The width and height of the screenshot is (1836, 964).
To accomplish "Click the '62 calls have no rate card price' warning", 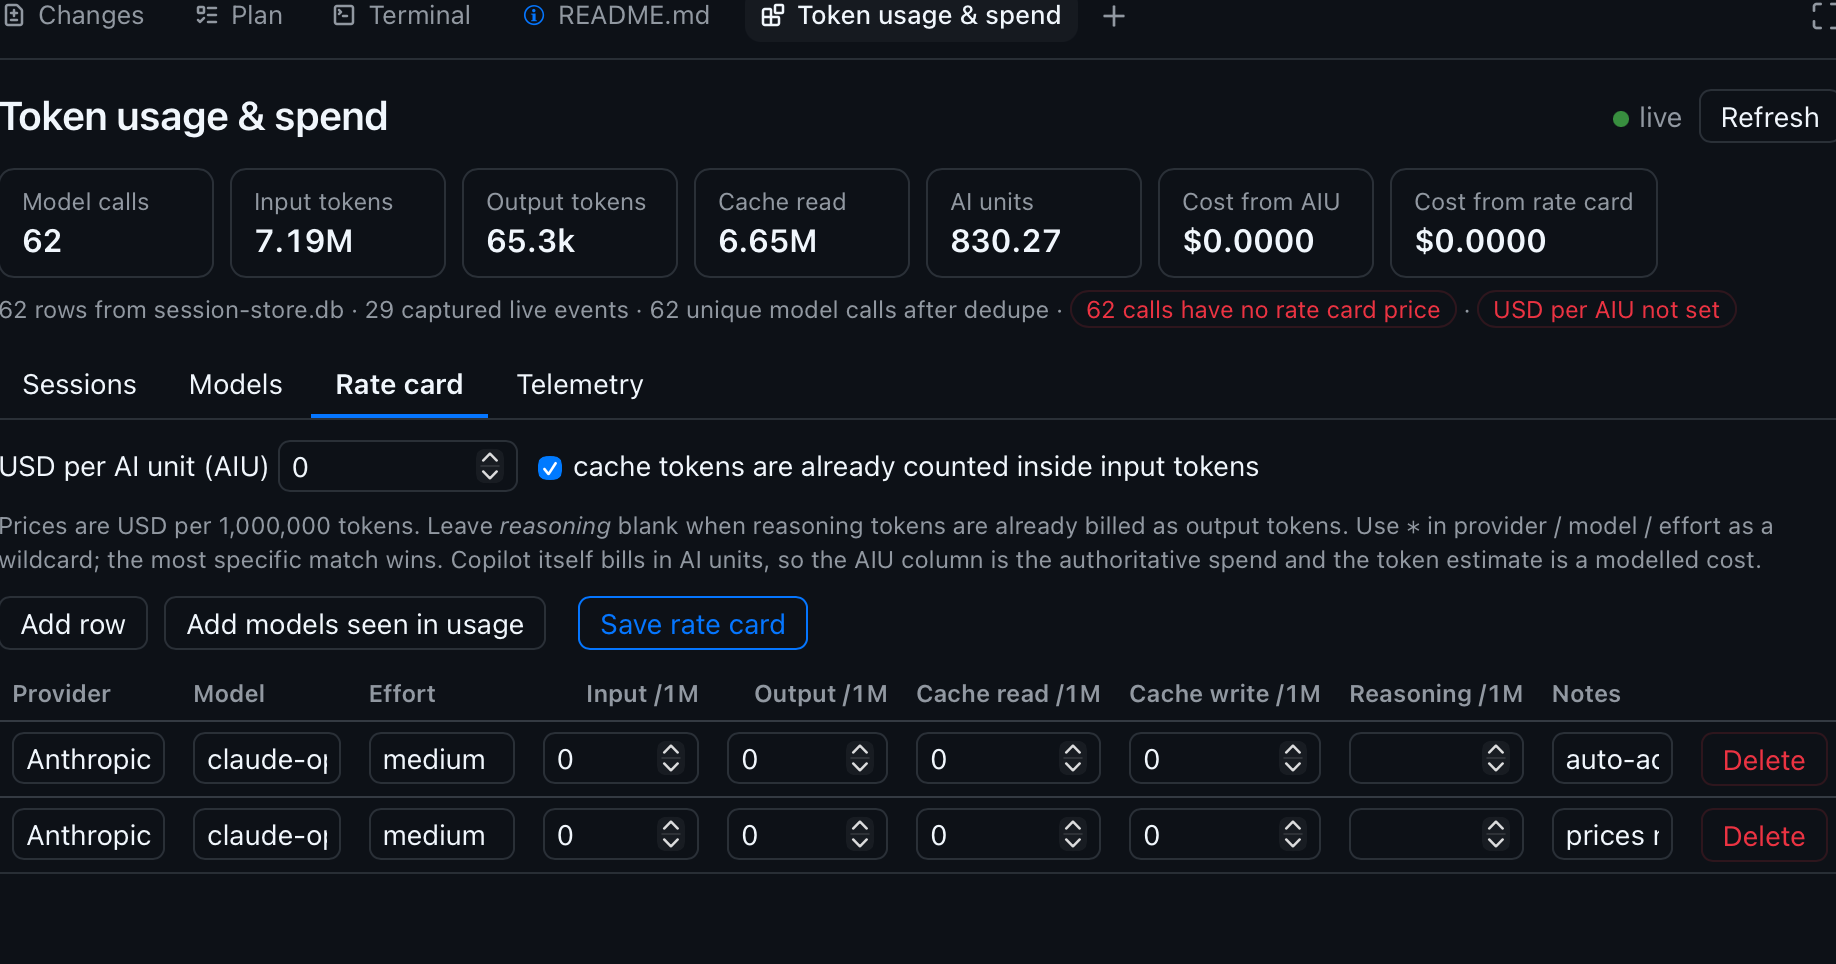I will 1263,310.
